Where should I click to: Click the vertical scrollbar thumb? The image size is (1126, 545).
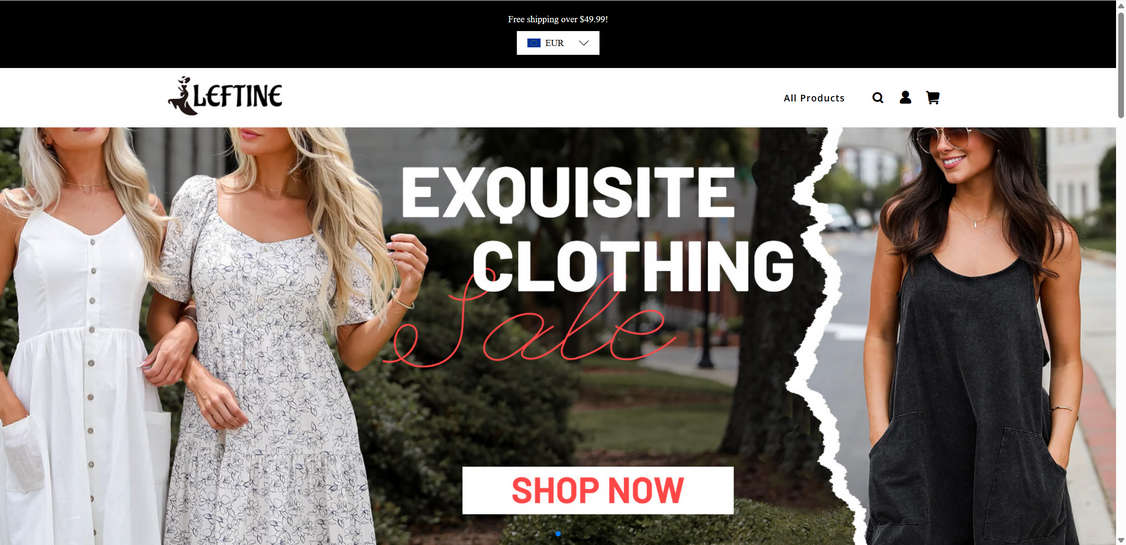click(1120, 63)
